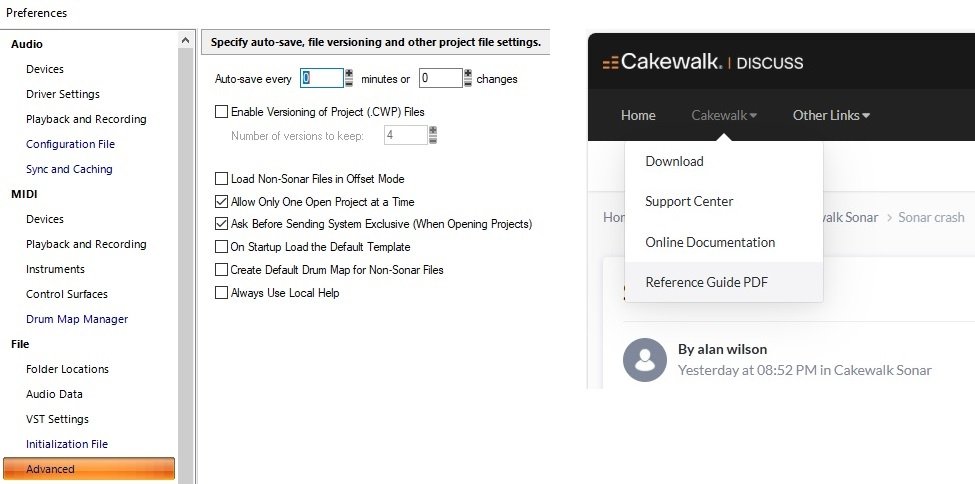Toggle Load Non-Sonar Files in Offset Mode
The width and height of the screenshot is (975, 484).
(x=221, y=179)
